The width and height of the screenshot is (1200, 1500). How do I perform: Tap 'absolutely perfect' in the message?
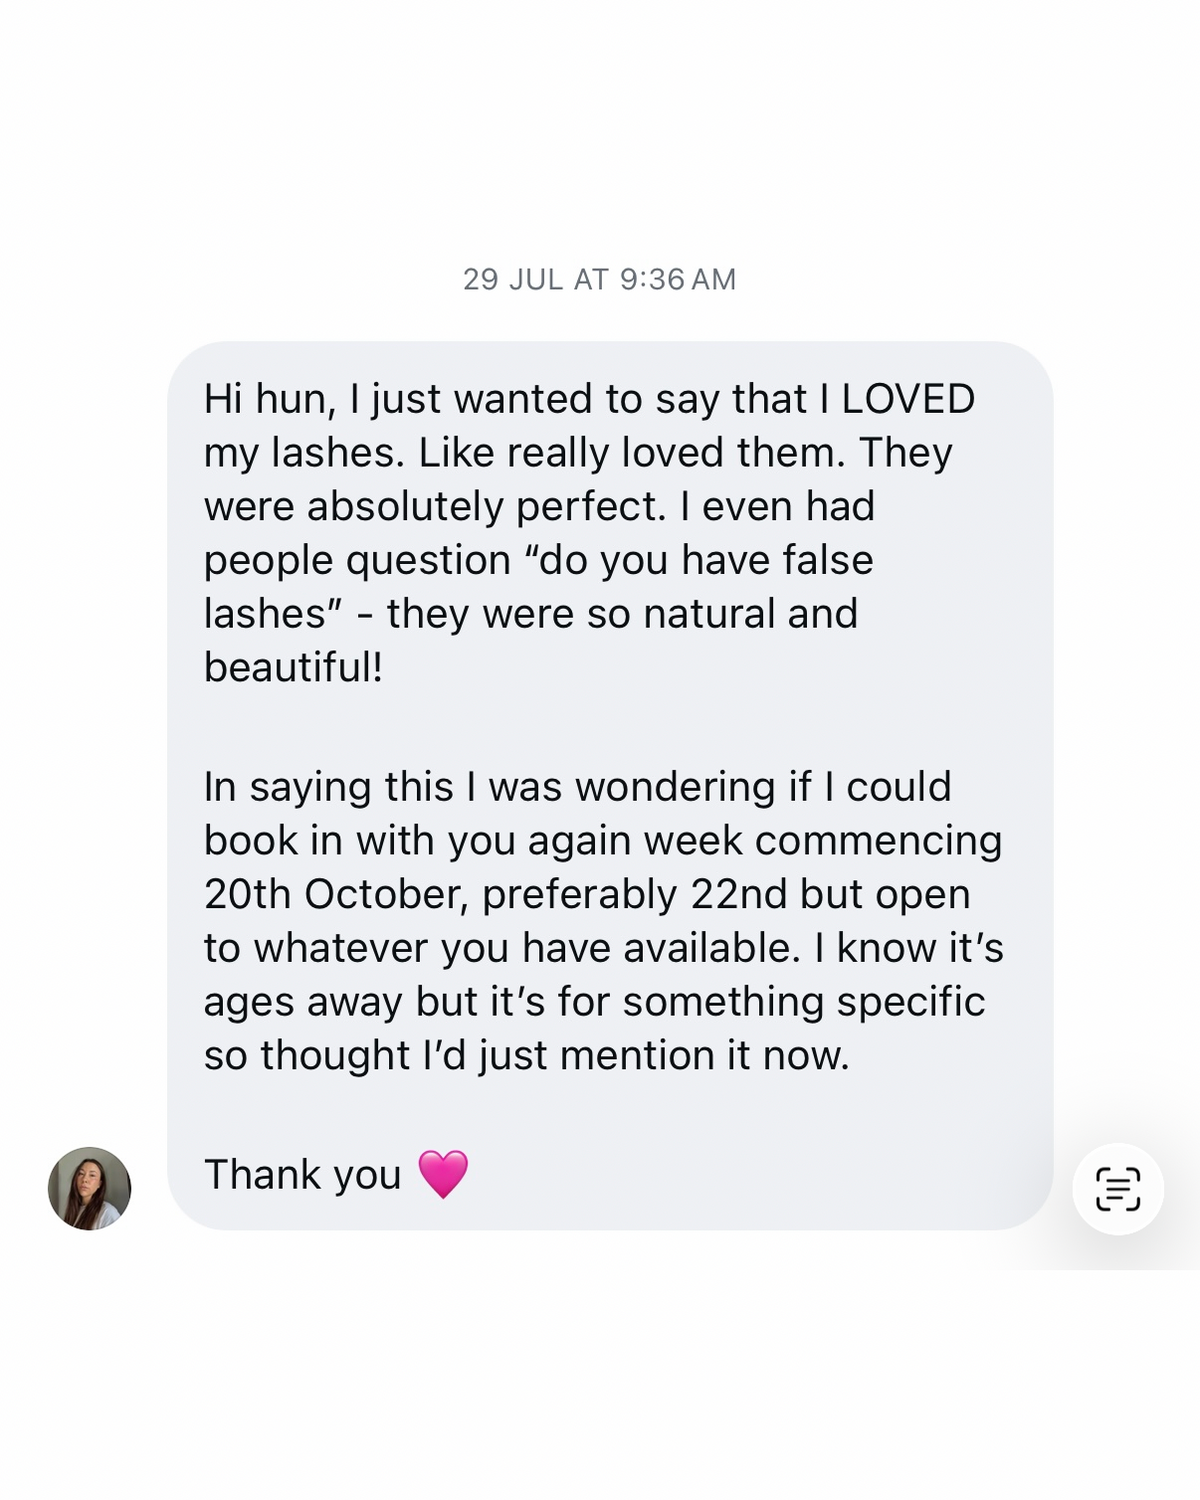pyautogui.click(x=486, y=506)
